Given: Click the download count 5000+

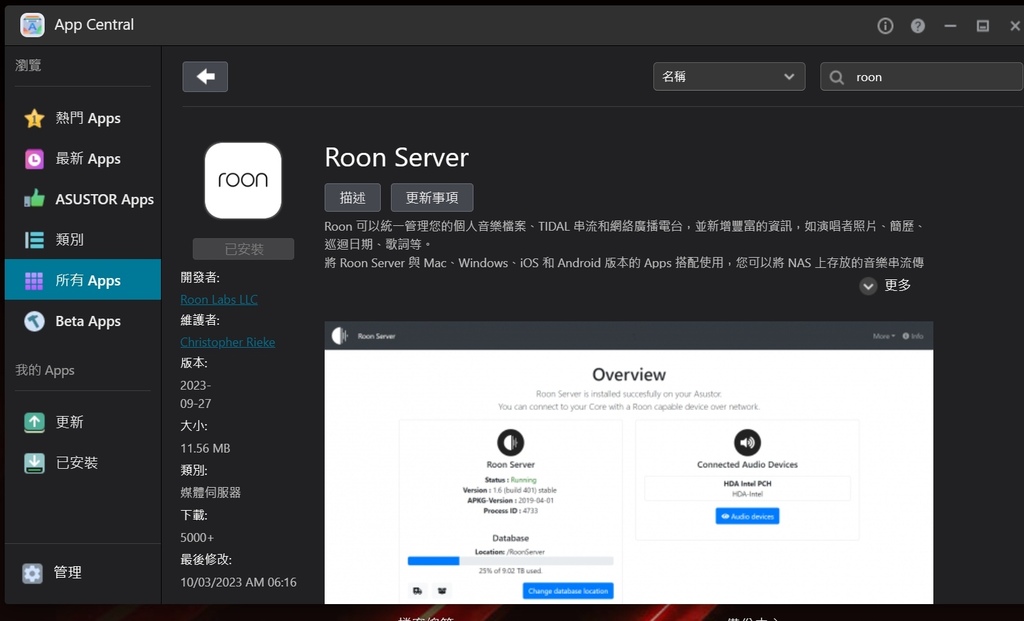Looking at the screenshot, I should pyautogui.click(x=197, y=537).
